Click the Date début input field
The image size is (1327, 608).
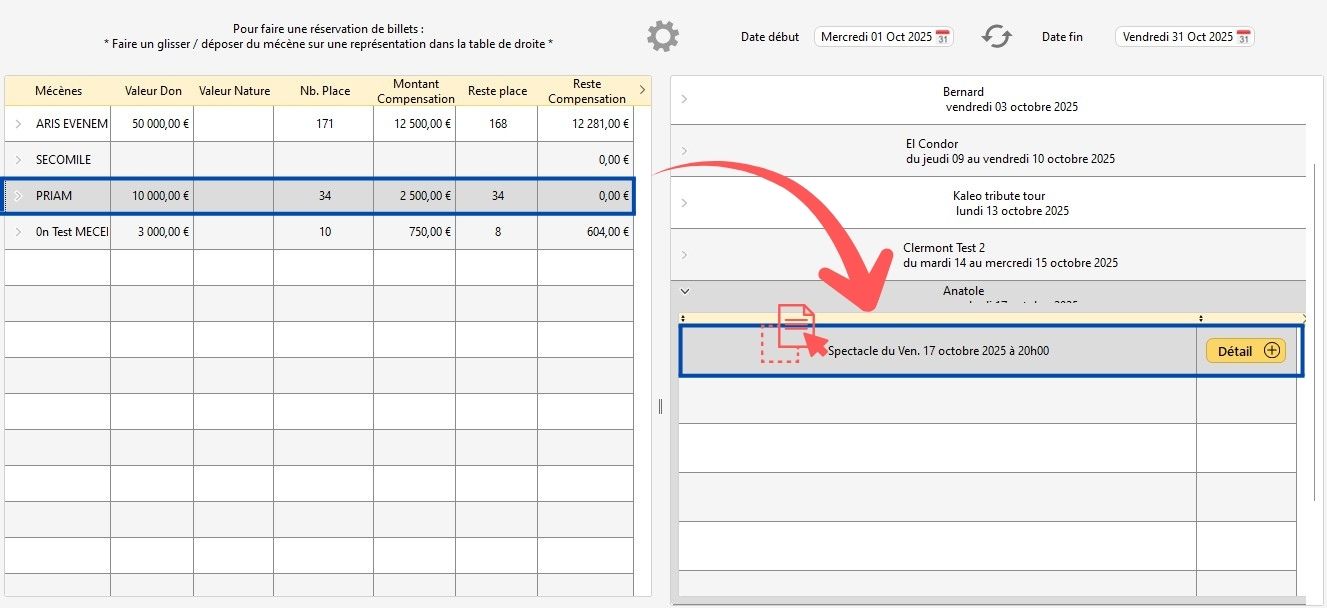pyautogui.click(x=874, y=37)
